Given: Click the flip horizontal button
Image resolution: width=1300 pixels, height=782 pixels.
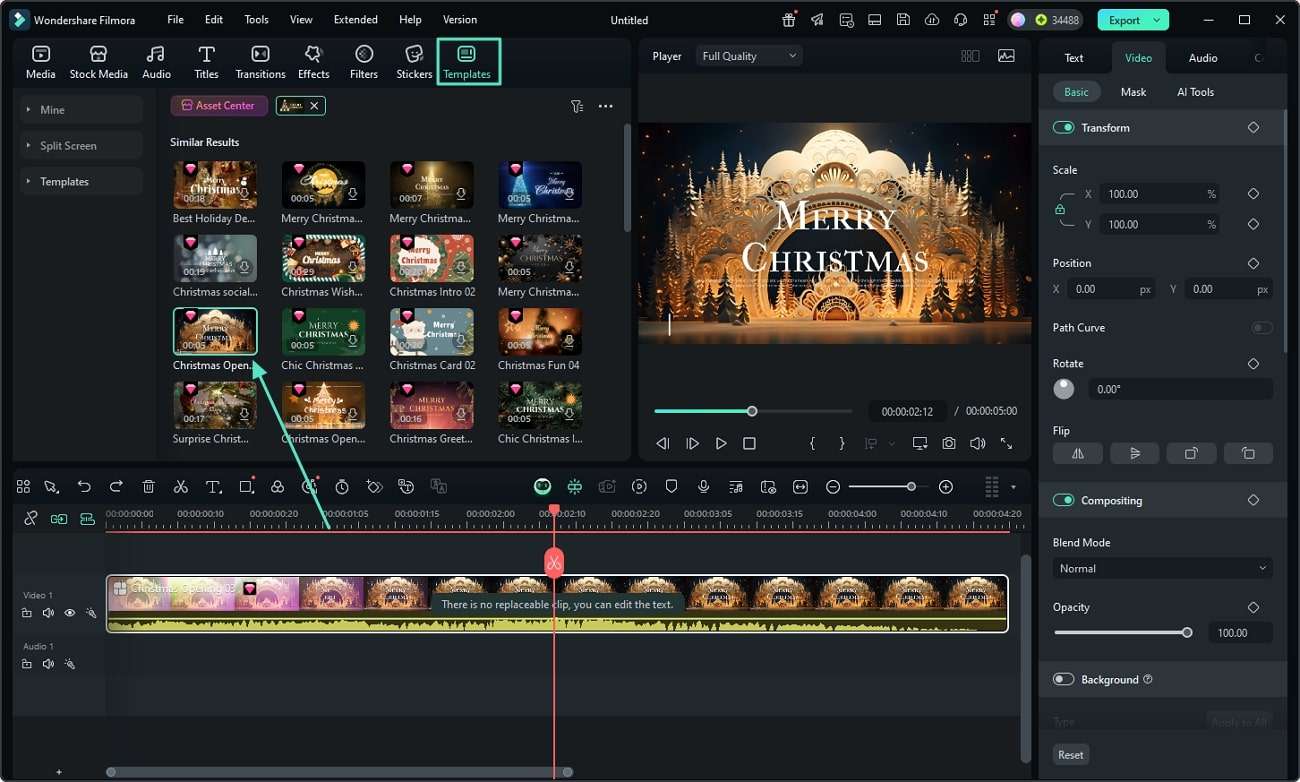Looking at the screenshot, I should pos(1078,453).
